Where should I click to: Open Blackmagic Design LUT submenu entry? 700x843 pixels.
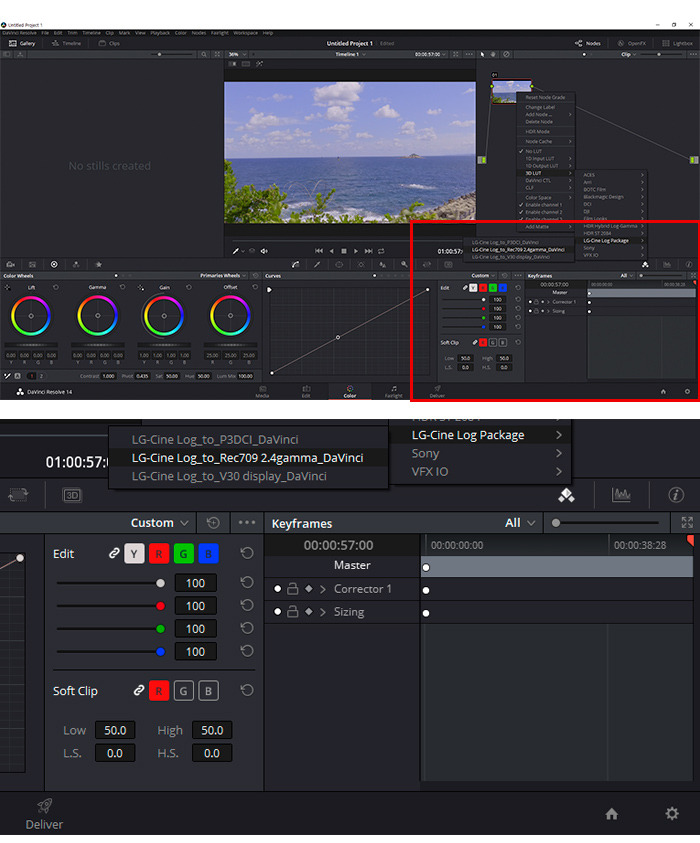(x=611, y=197)
